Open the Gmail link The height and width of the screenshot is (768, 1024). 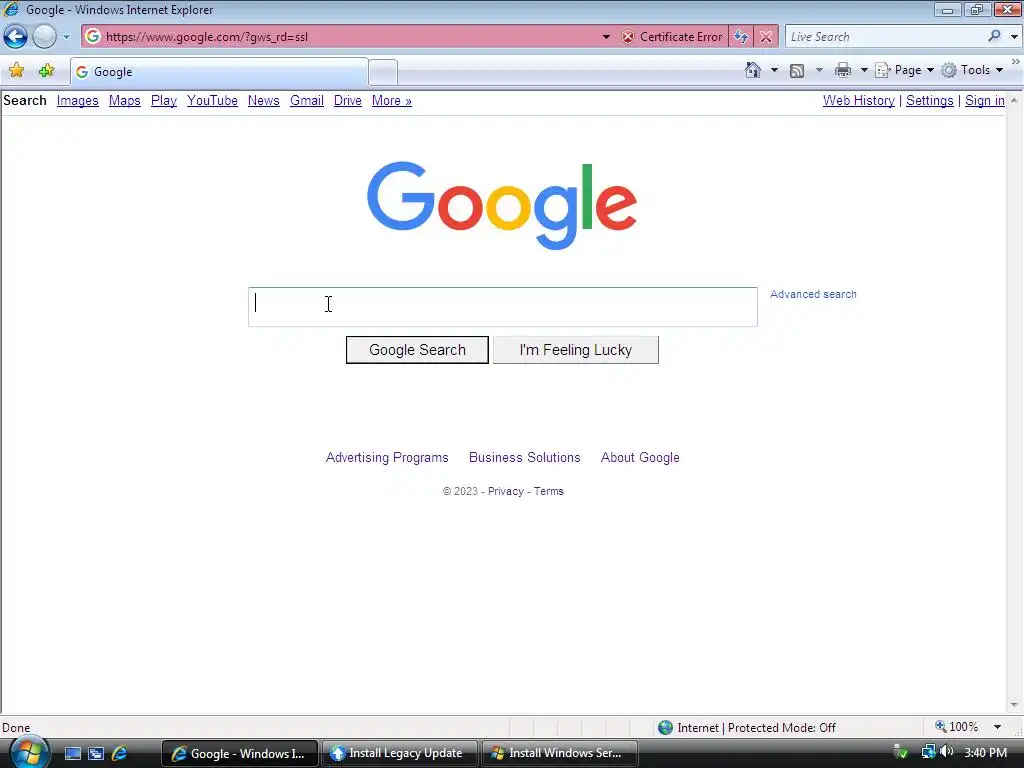307,101
